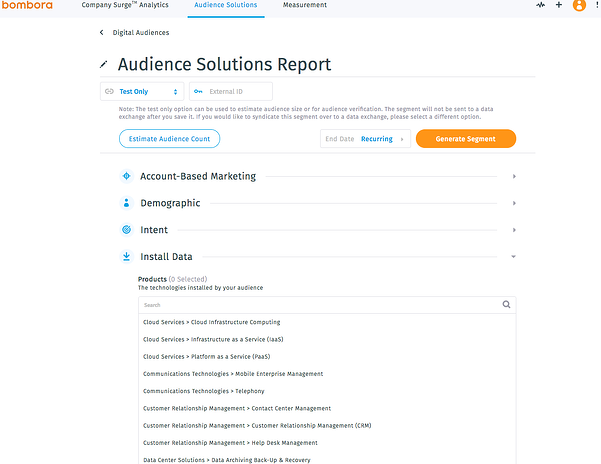Click the Intent heading
601x464 pixels.
154,230
